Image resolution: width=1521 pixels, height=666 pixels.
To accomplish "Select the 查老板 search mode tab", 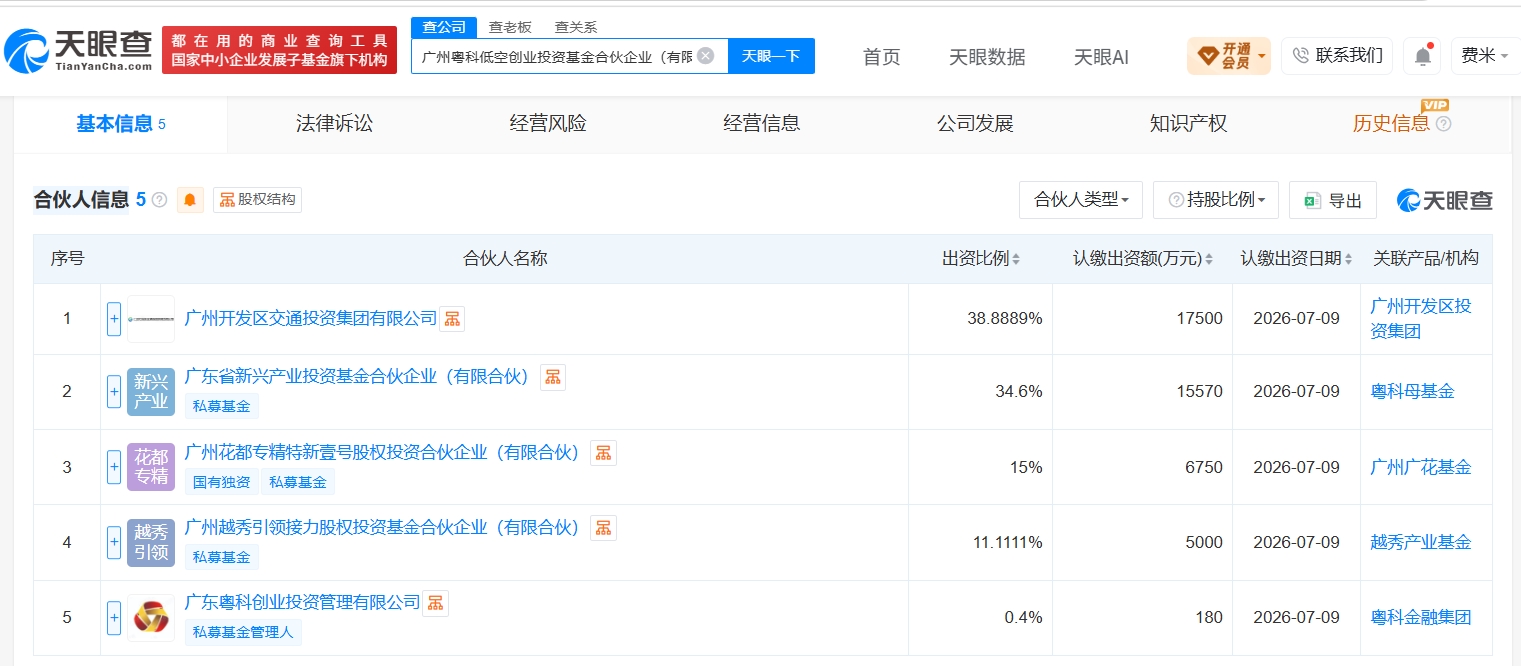I will pyautogui.click(x=510, y=27).
